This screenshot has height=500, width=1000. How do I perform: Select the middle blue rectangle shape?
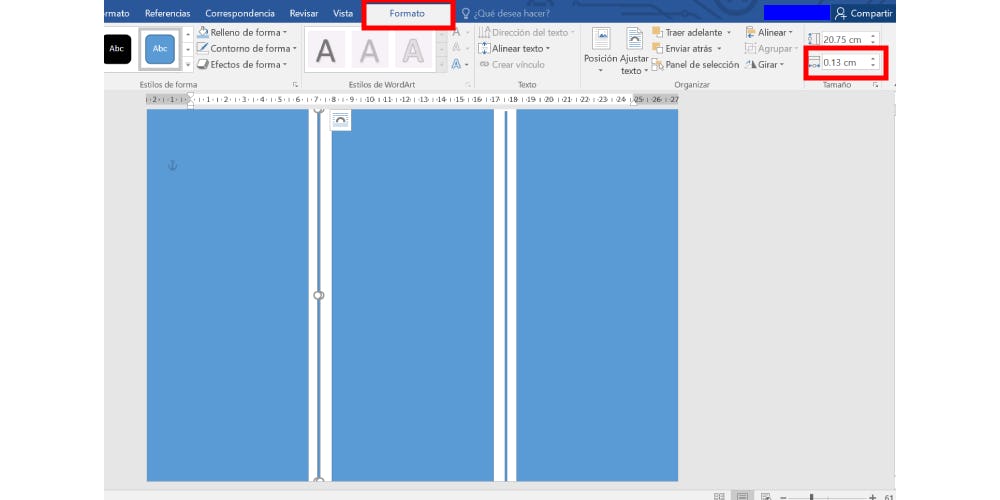click(x=413, y=295)
